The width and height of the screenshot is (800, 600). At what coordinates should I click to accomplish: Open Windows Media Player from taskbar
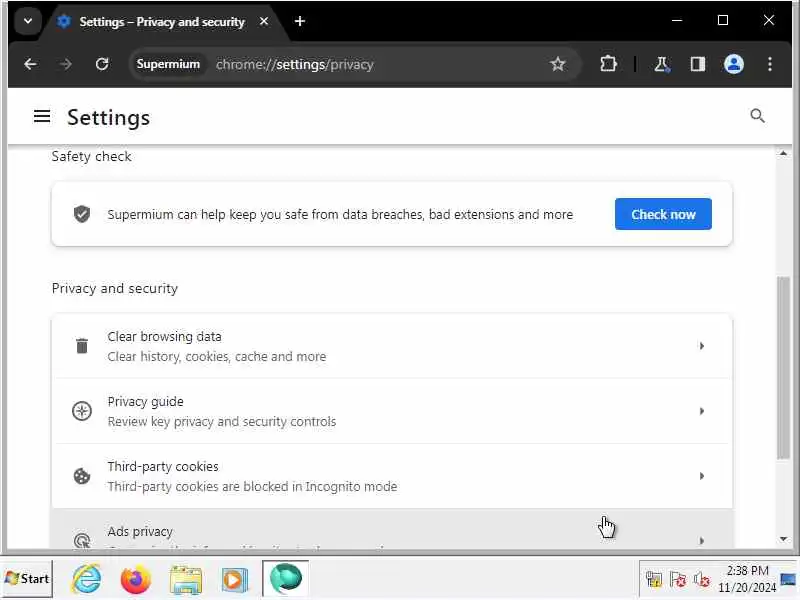[235, 579]
